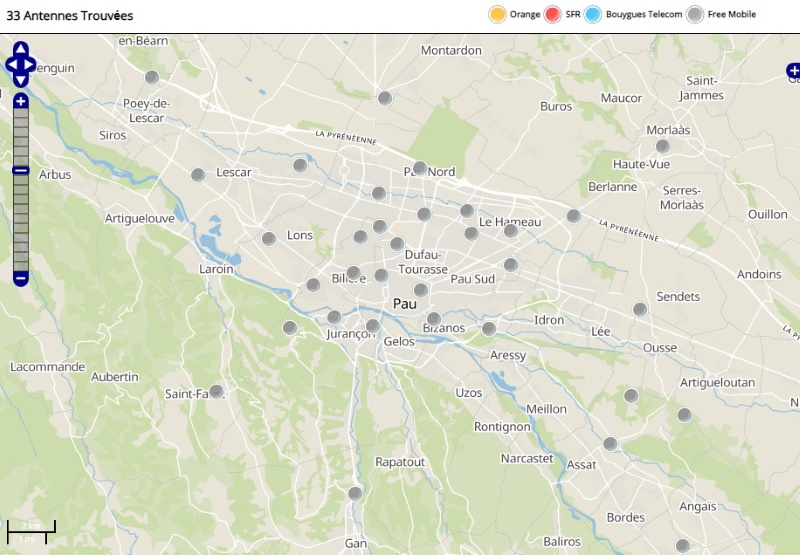
Task: Select the antenna marker at Morlaàs
Action: (x=662, y=146)
